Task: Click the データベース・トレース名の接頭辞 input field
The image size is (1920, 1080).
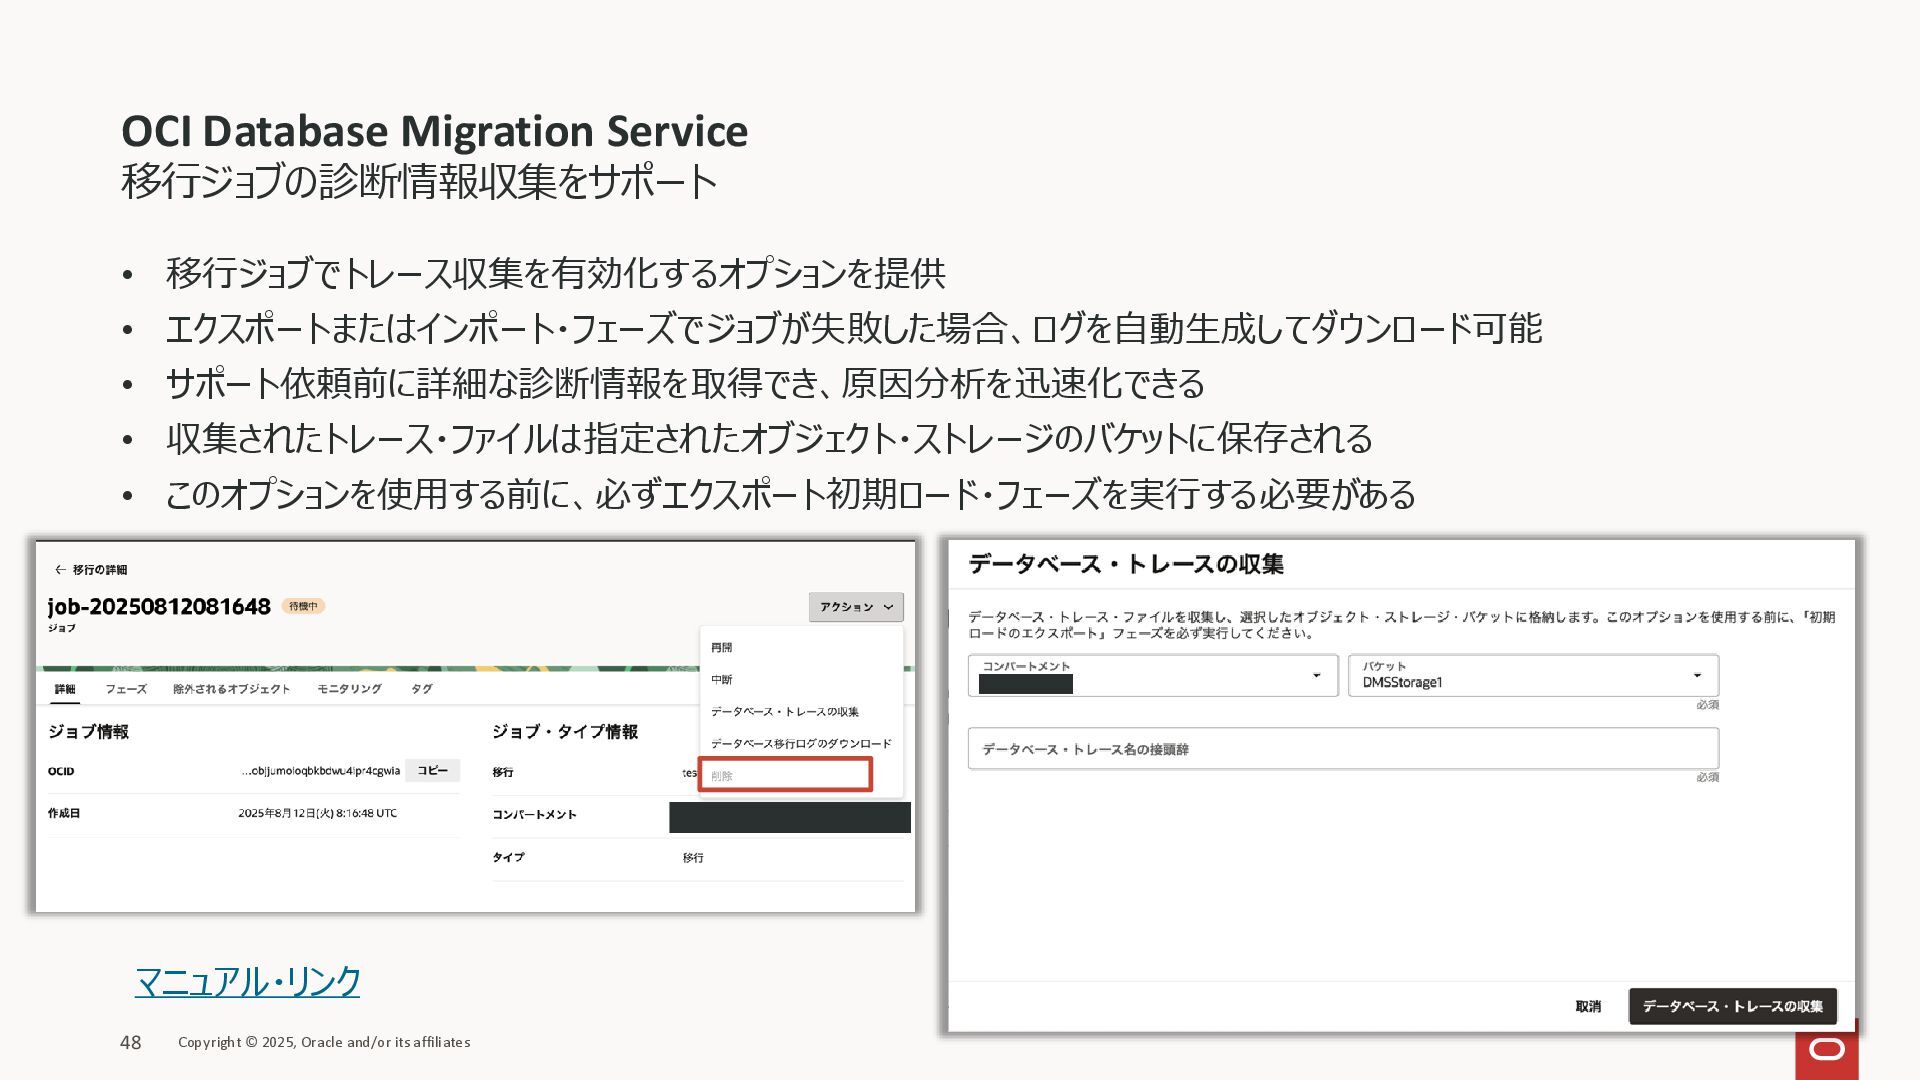Action: coord(1343,749)
